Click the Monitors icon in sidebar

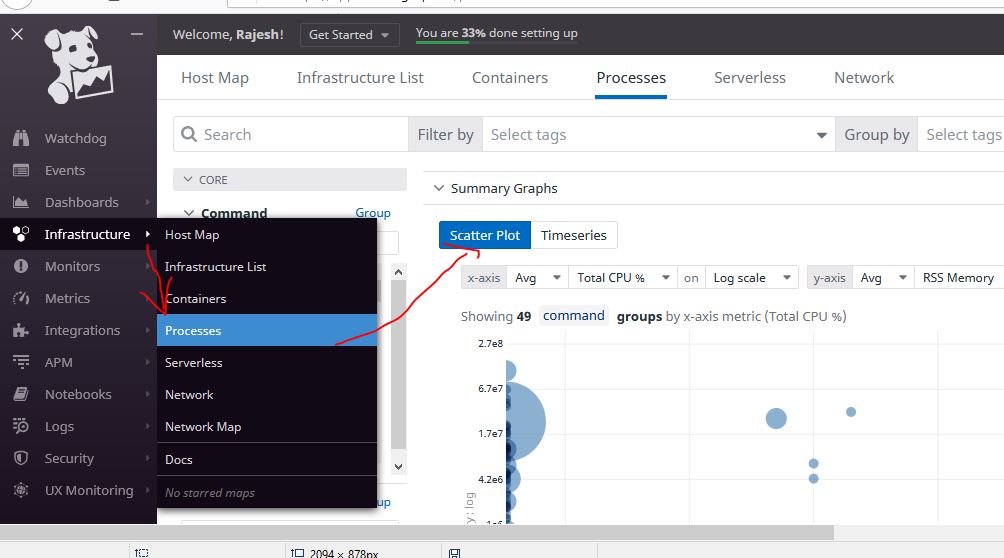point(21,267)
